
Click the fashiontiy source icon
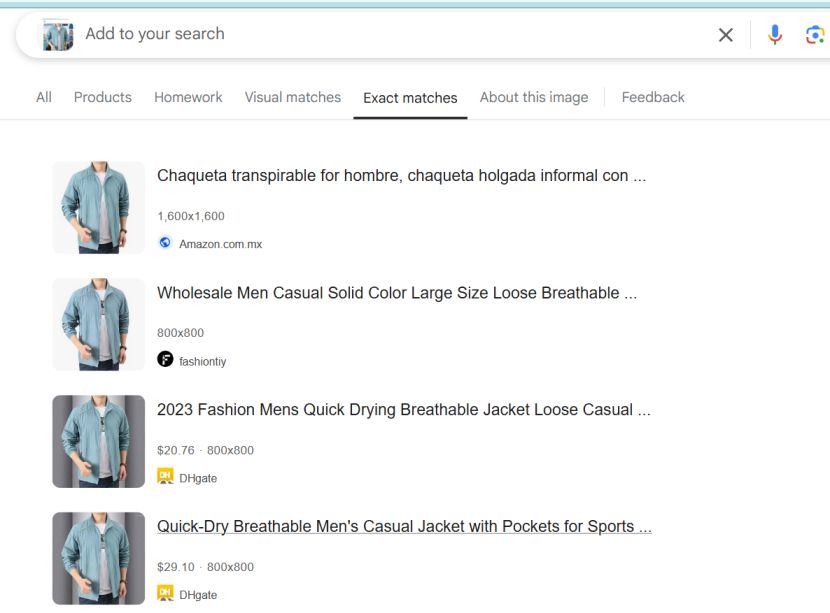coord(164,359)
